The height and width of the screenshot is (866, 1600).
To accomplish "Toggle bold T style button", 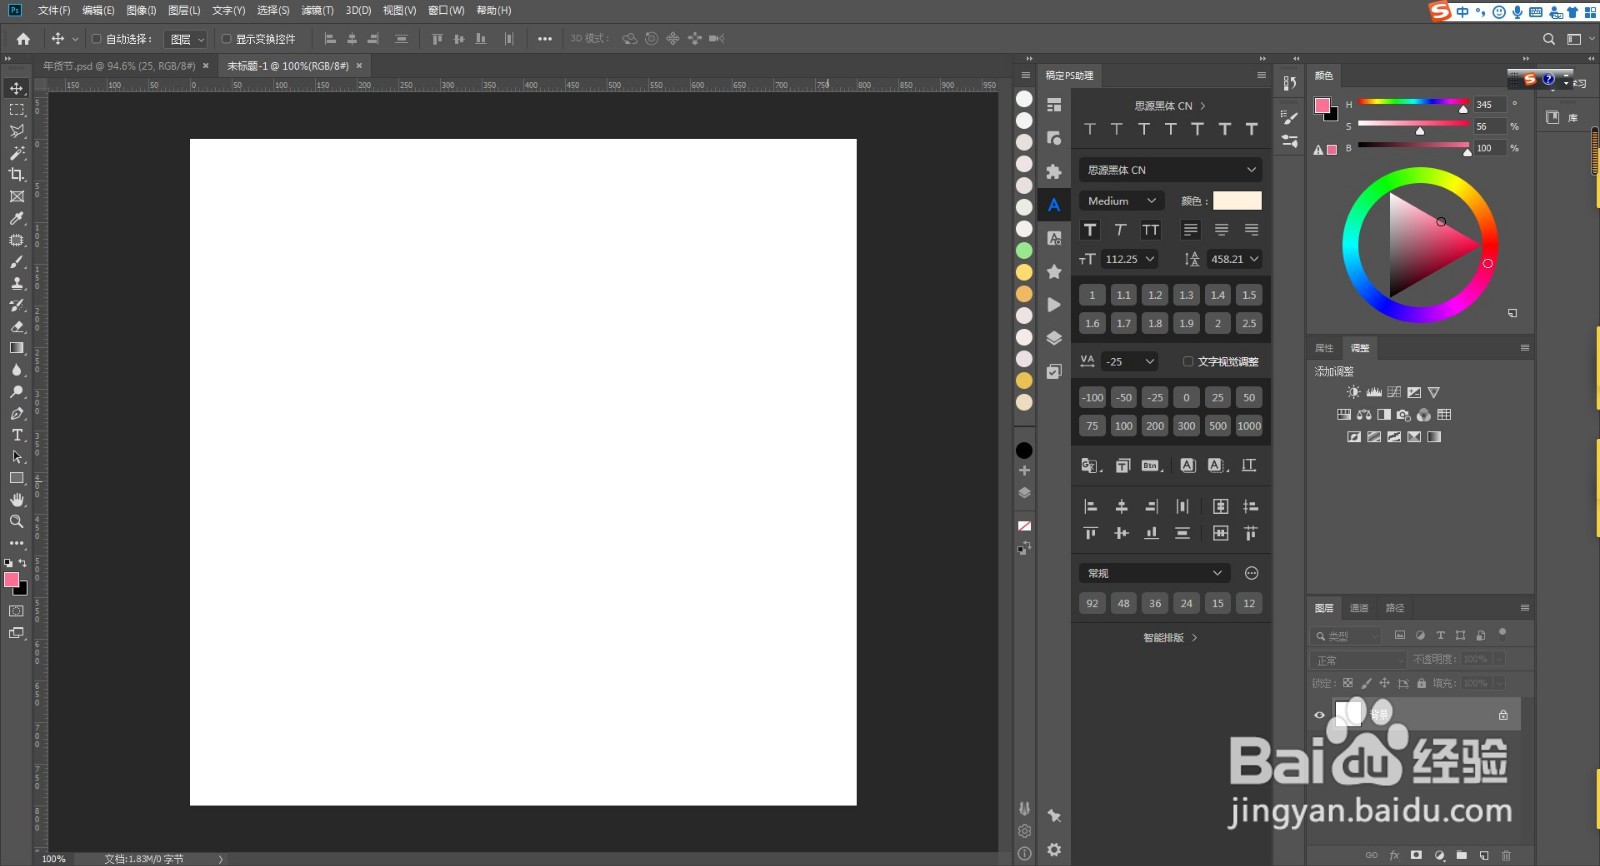I will point(1090,230).
